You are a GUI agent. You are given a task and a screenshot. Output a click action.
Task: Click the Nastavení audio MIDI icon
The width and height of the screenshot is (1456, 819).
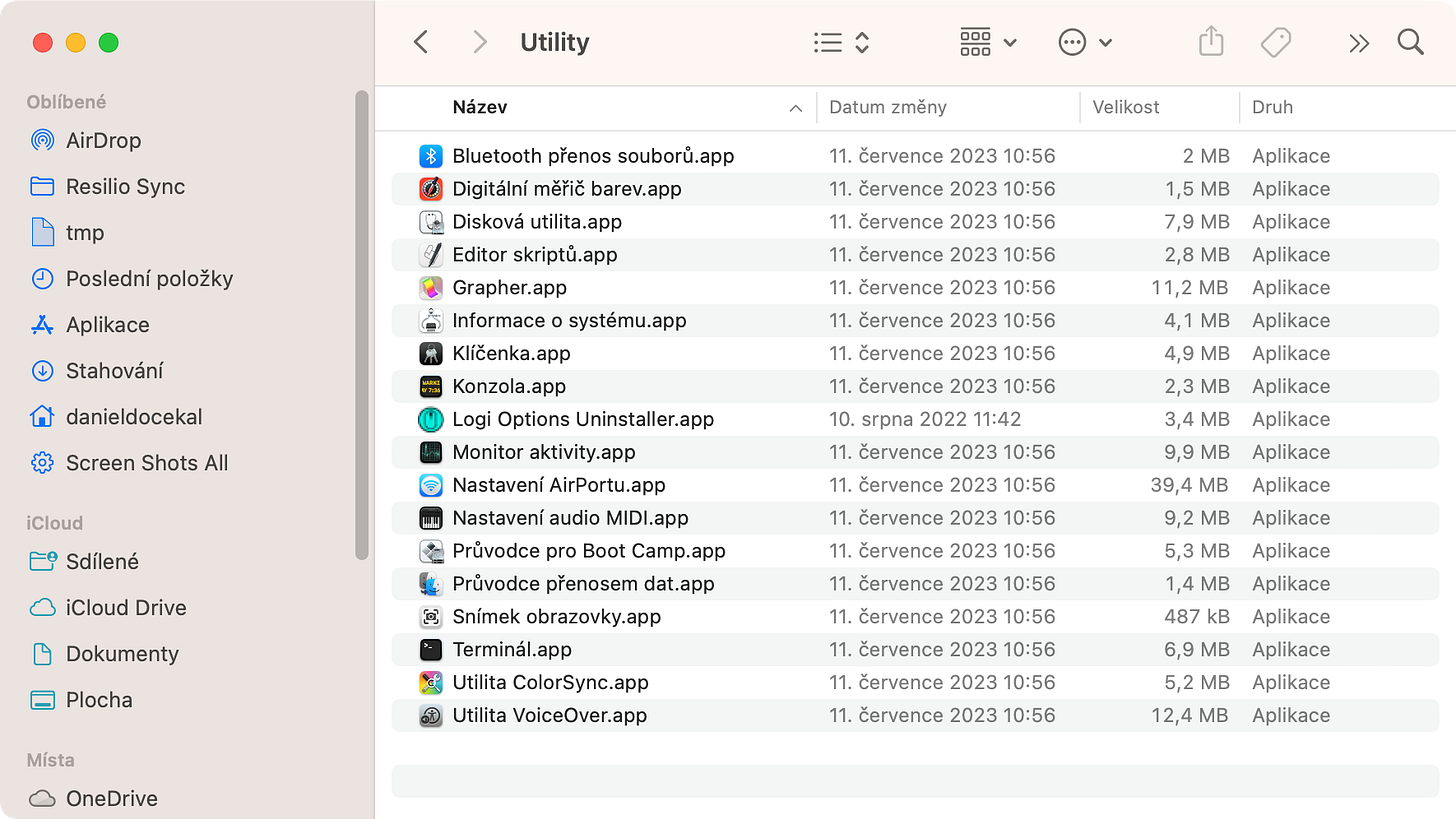(x=431, y=519)
